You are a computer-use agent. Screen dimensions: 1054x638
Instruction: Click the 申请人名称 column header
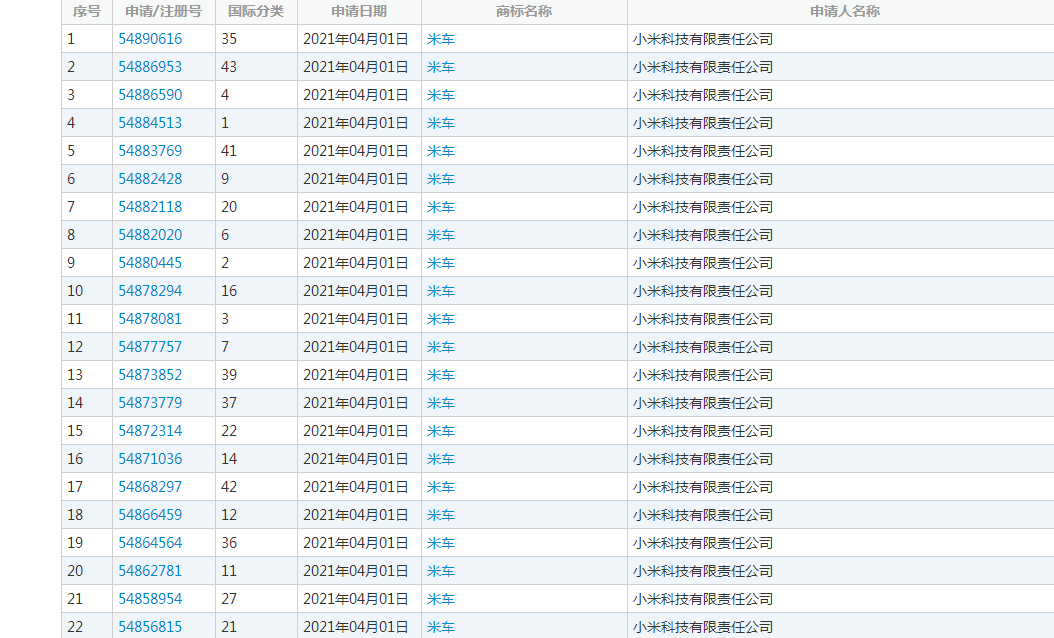pyautogui.click(x=840, y=12)
